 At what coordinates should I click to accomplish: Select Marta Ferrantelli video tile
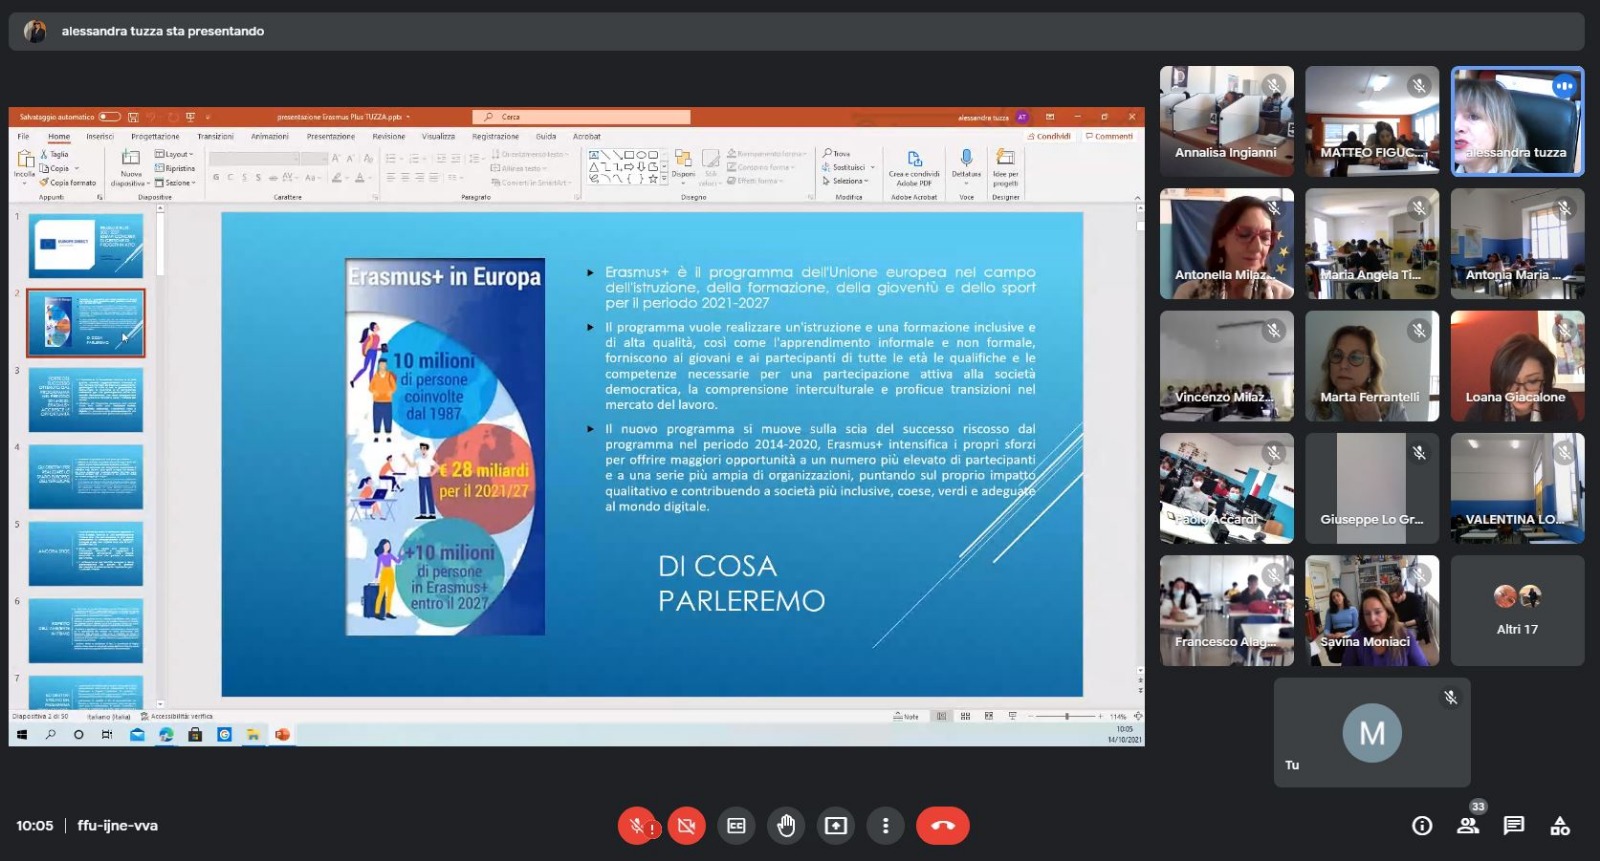click(1372, 366)
